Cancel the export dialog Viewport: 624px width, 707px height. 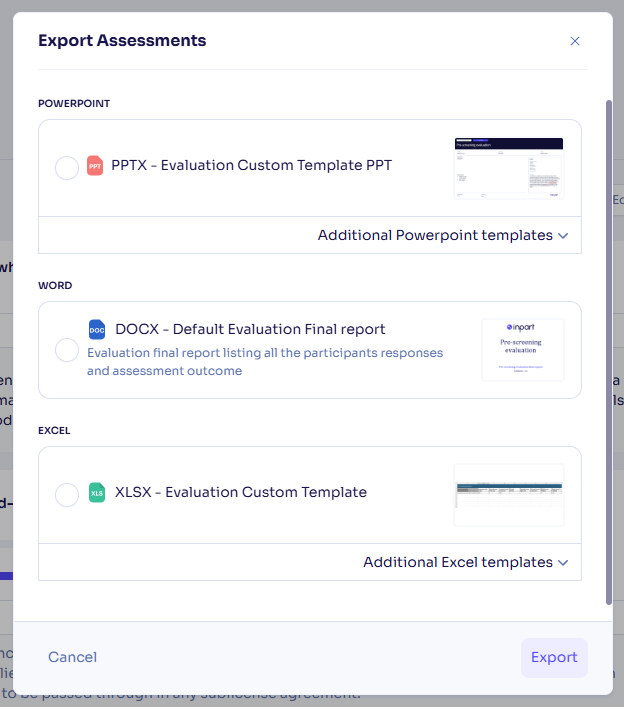click(73, 657)
